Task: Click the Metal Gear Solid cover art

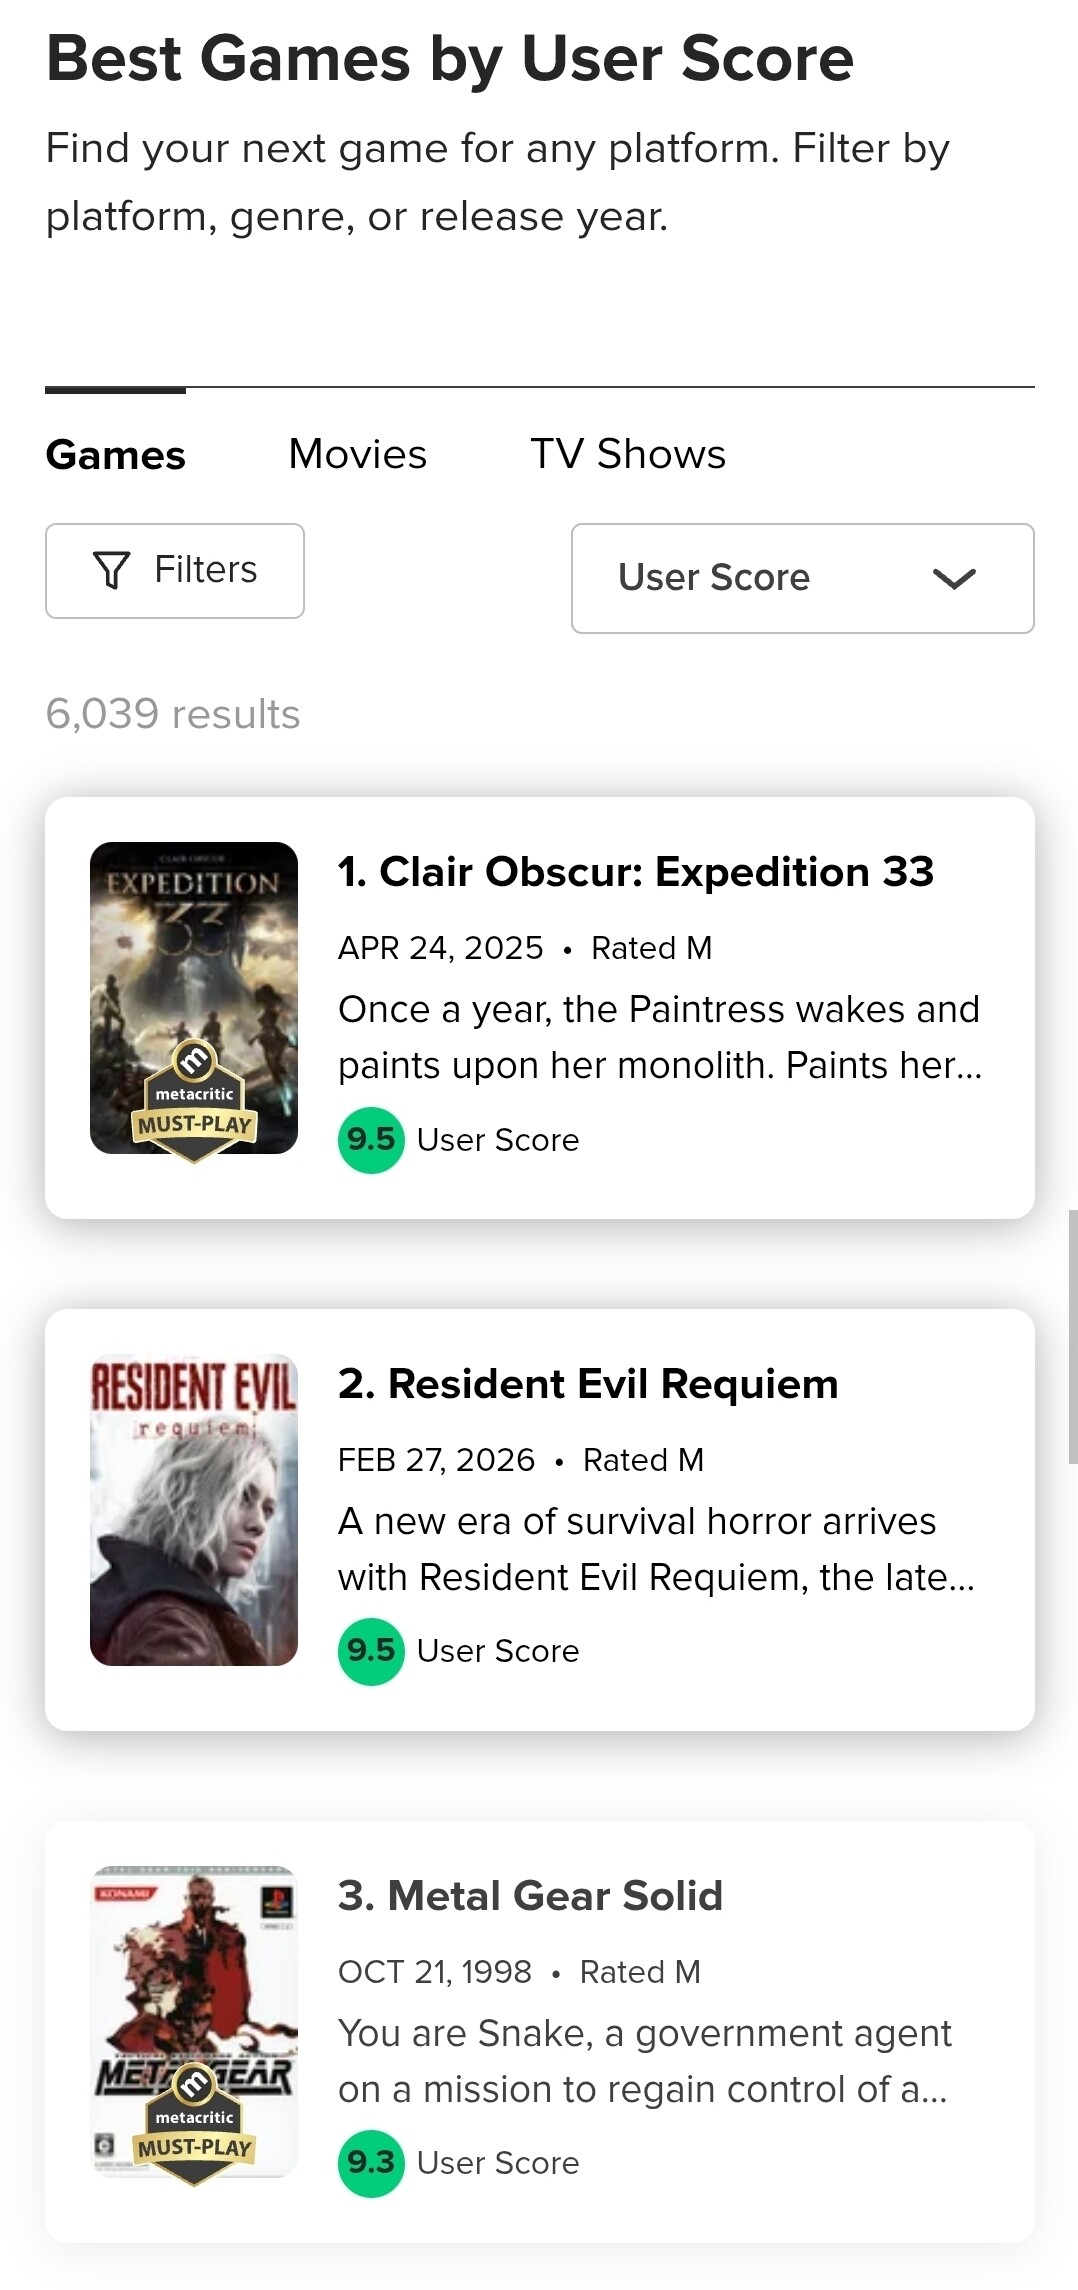Action: pos(194,1980)
